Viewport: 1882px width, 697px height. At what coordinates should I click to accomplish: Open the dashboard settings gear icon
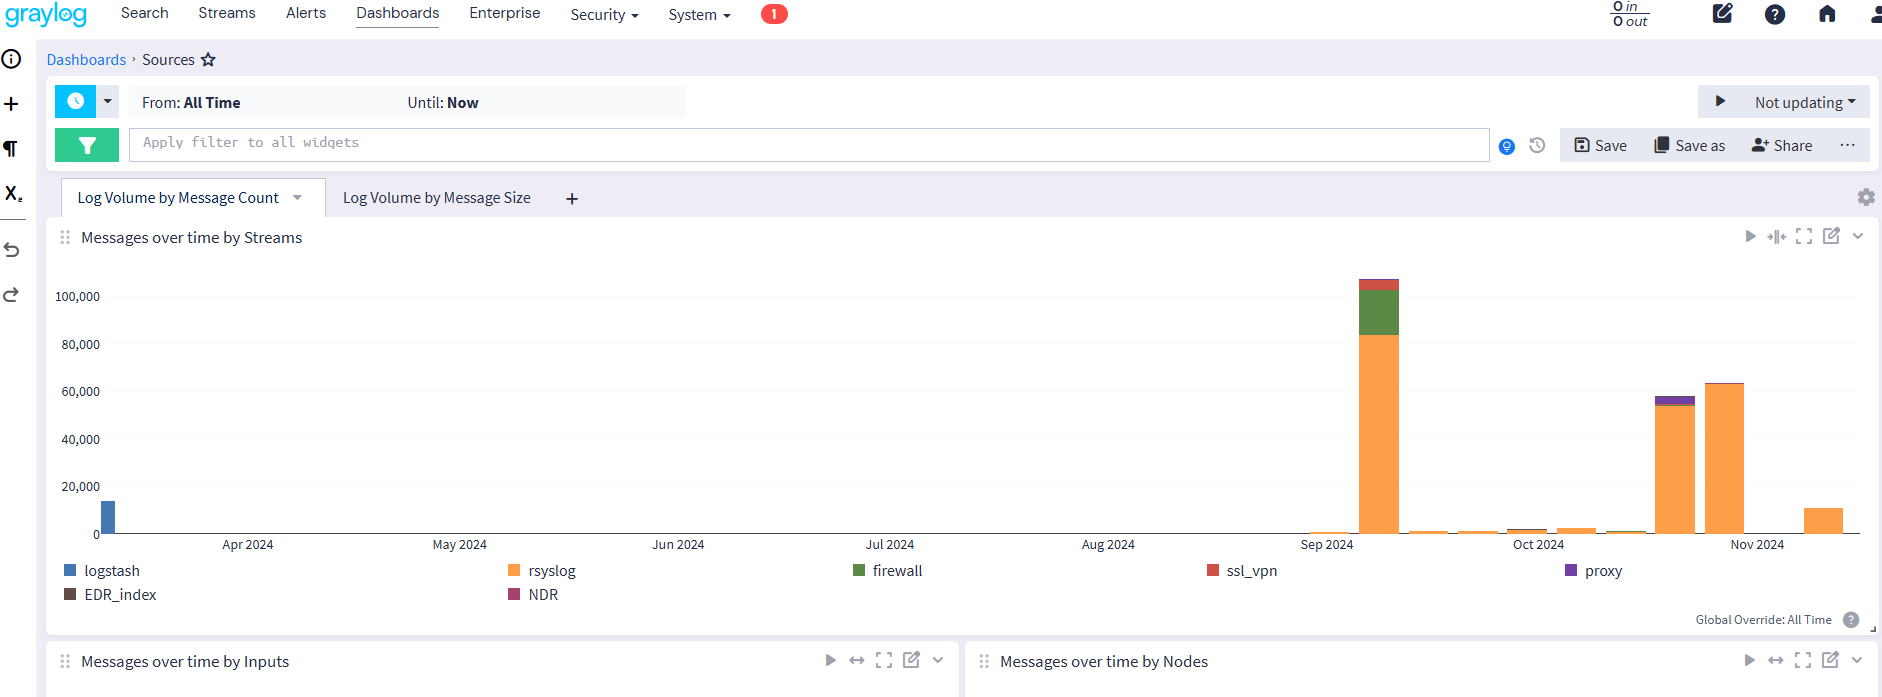point(1865,198)
